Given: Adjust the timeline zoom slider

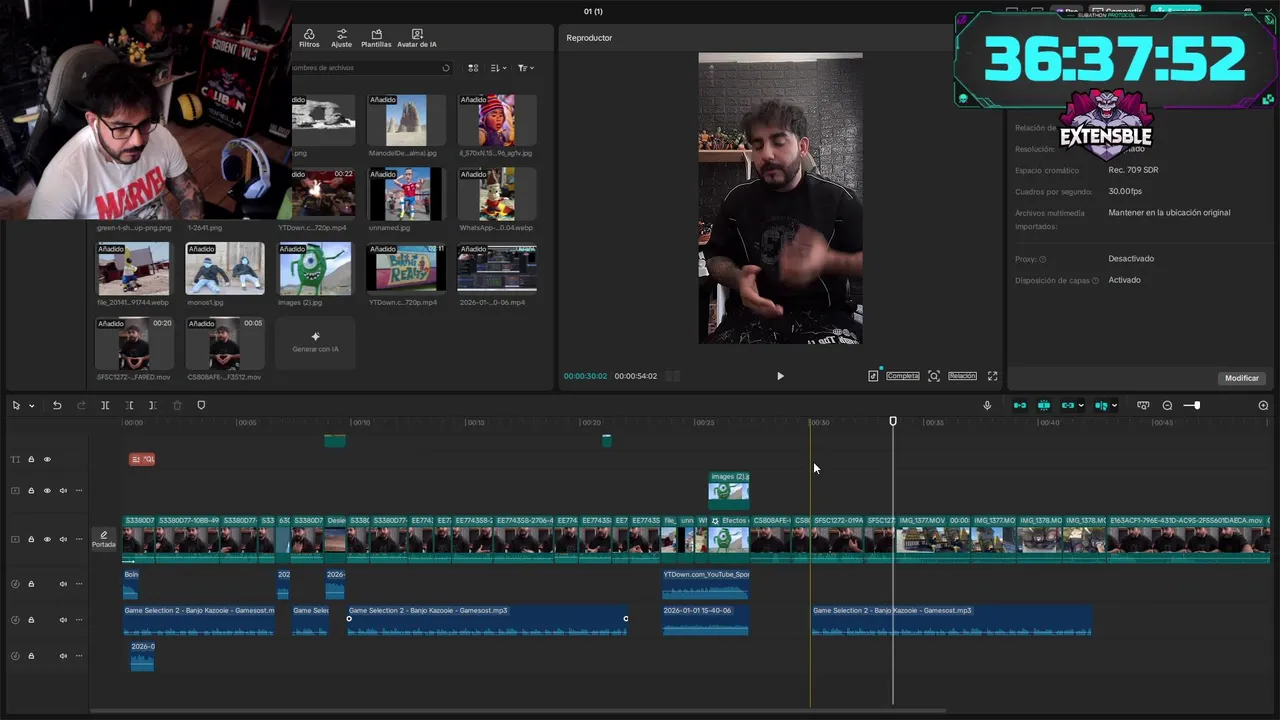Looking at the screenshot, I should [x=1196, y=405].
